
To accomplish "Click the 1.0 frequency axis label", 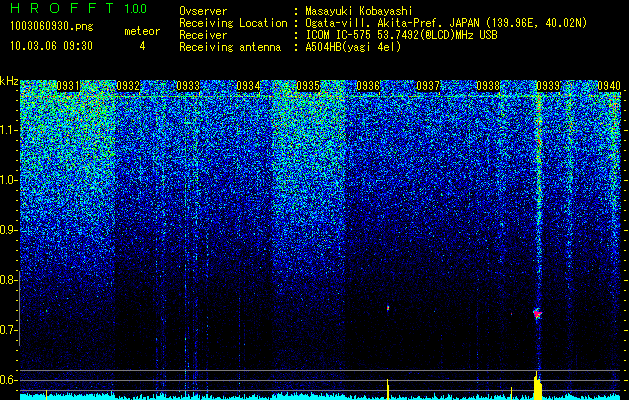I will (9, 180).
